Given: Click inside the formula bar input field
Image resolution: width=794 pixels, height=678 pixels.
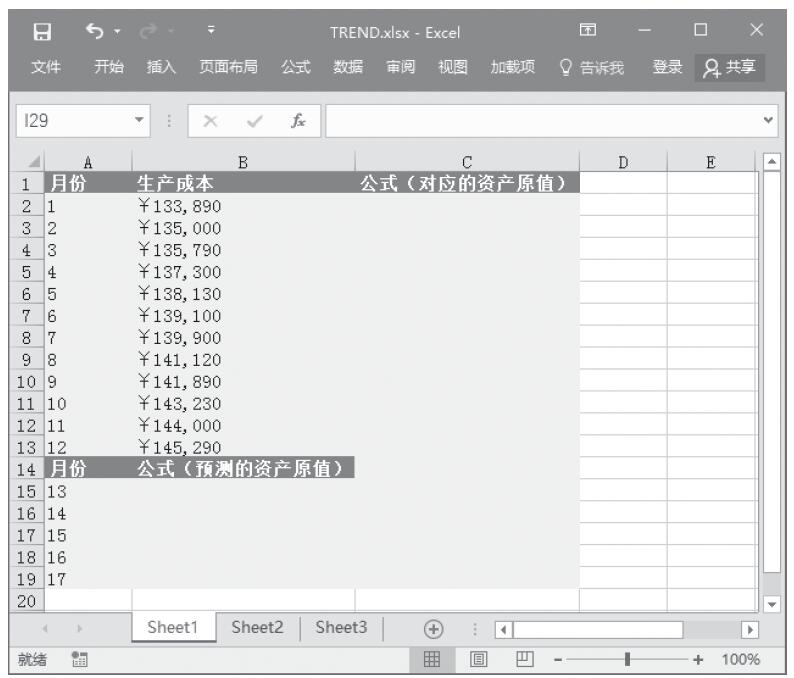Looking at the screenshot, I should 540,121.
